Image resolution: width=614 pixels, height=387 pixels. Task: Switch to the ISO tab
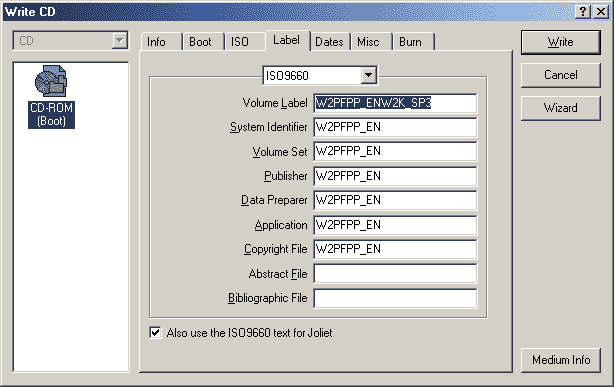245,42
